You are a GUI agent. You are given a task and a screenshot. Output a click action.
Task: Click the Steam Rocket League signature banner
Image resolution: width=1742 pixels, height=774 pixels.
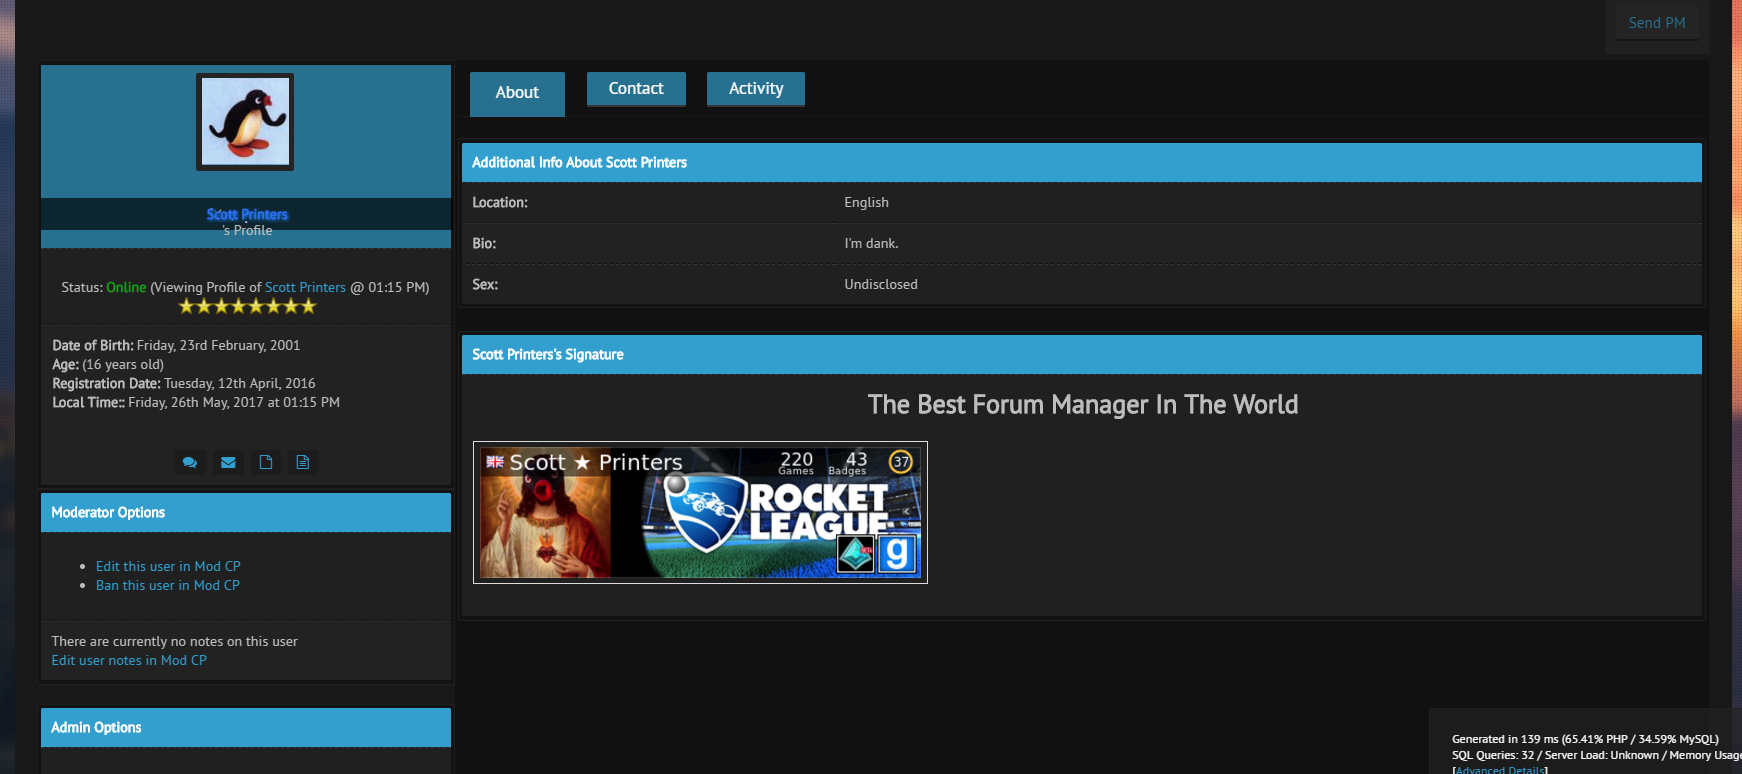coord(700,512)
